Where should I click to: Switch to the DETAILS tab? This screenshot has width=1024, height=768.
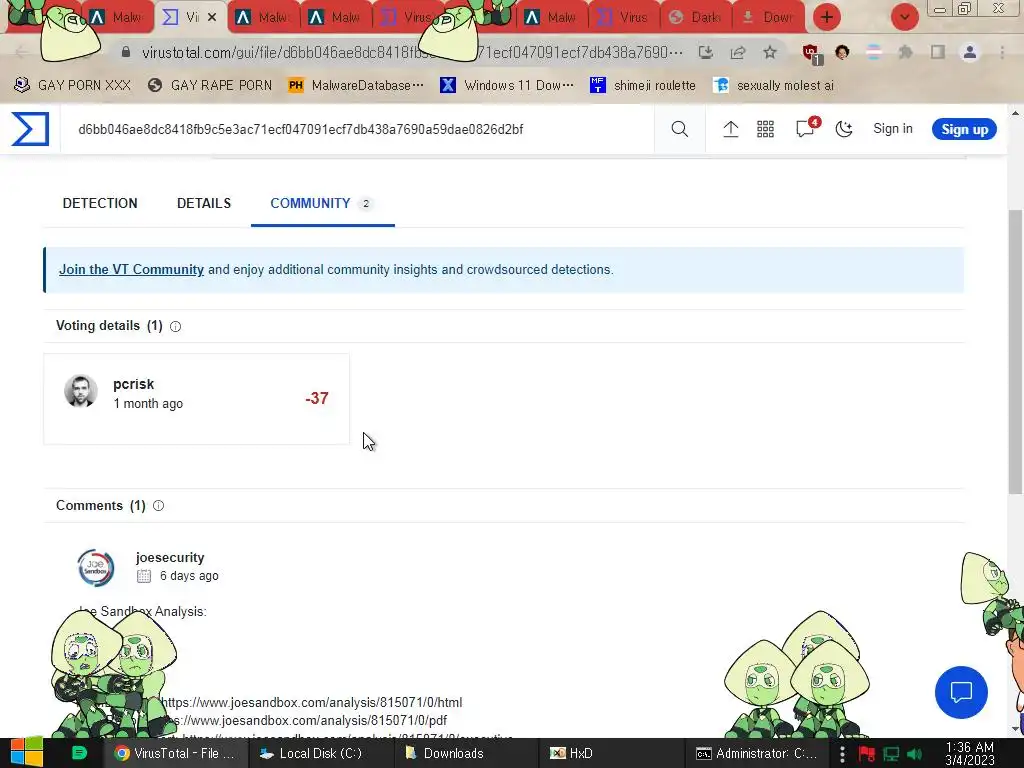tap(204, 203)
